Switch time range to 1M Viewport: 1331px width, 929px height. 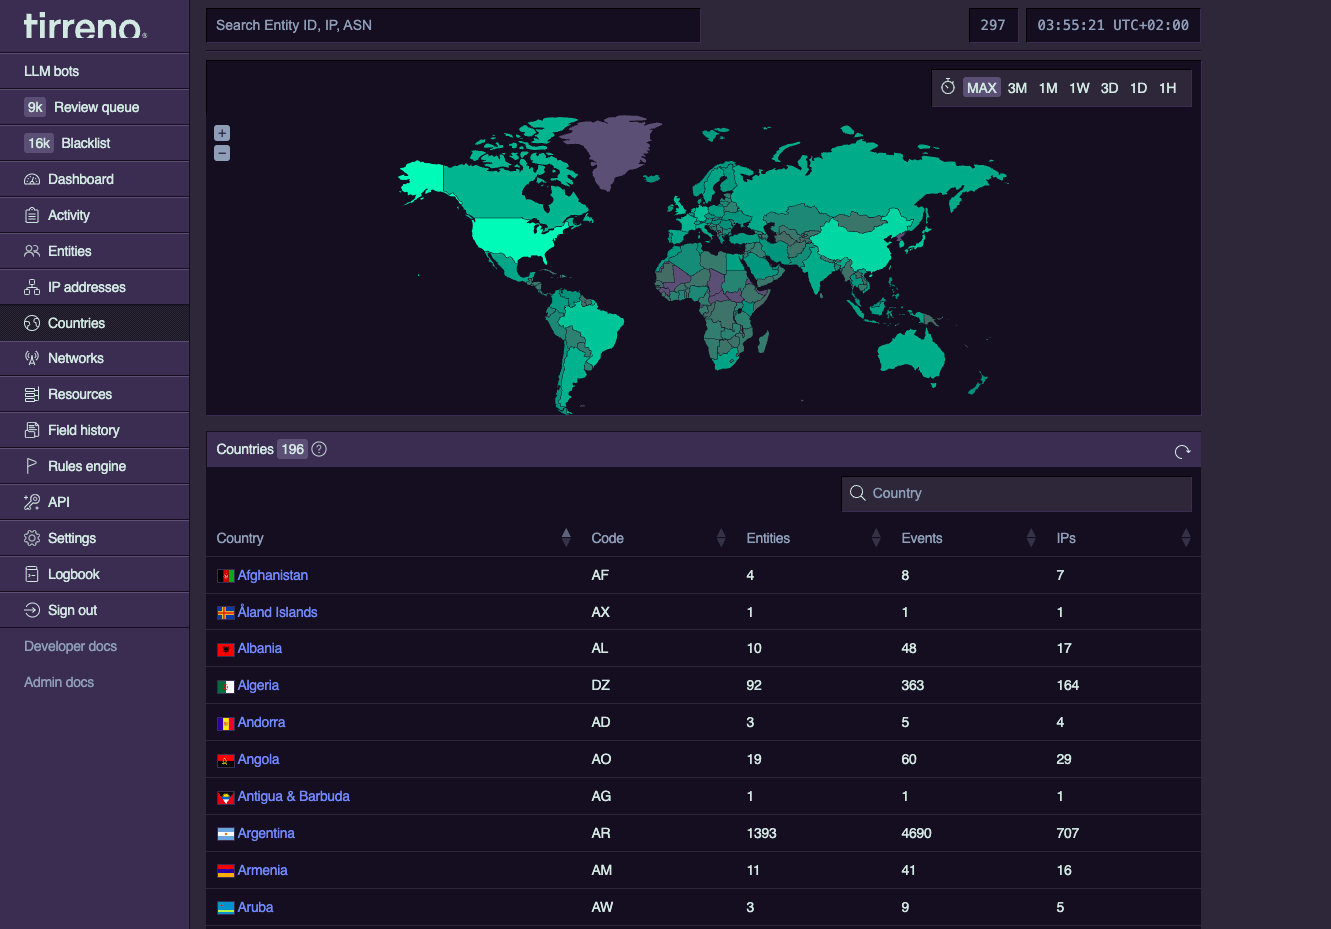(1048, 88)
